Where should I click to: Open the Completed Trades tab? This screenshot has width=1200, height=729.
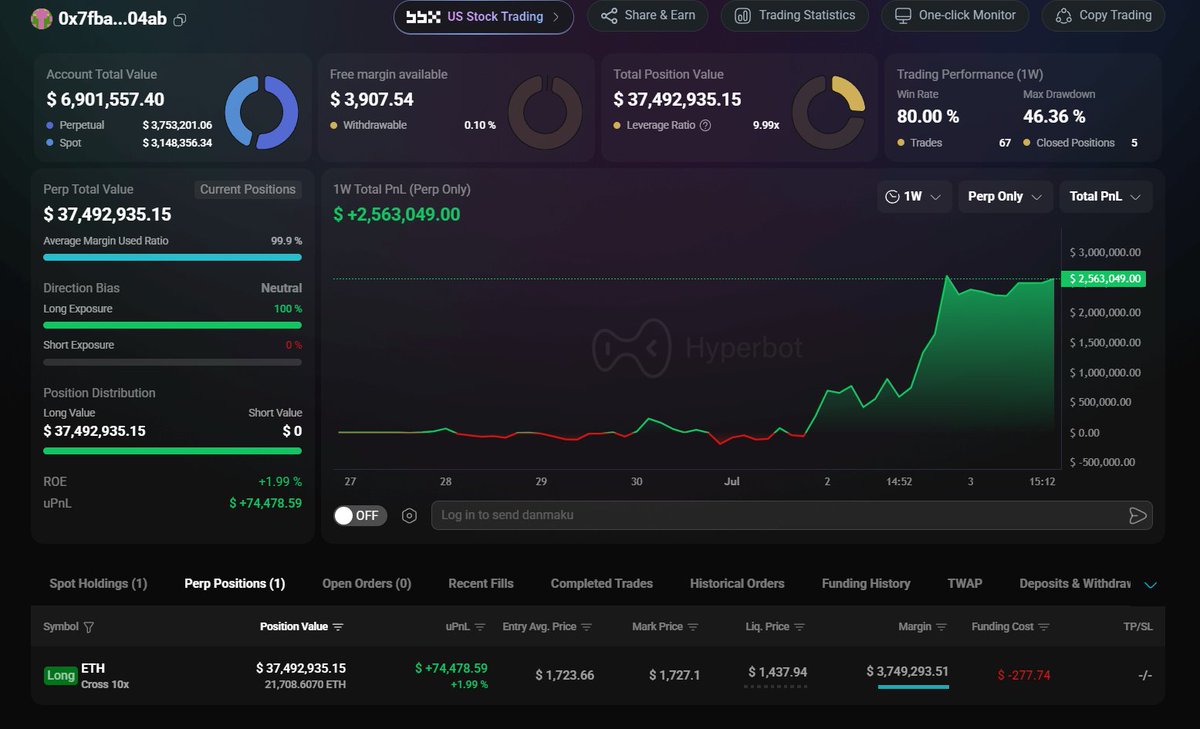click(x=602, y=583)
